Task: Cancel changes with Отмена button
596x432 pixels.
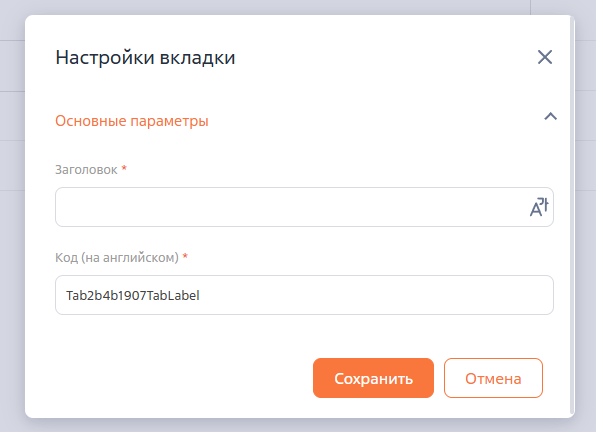Action: (x=493, y=378)
